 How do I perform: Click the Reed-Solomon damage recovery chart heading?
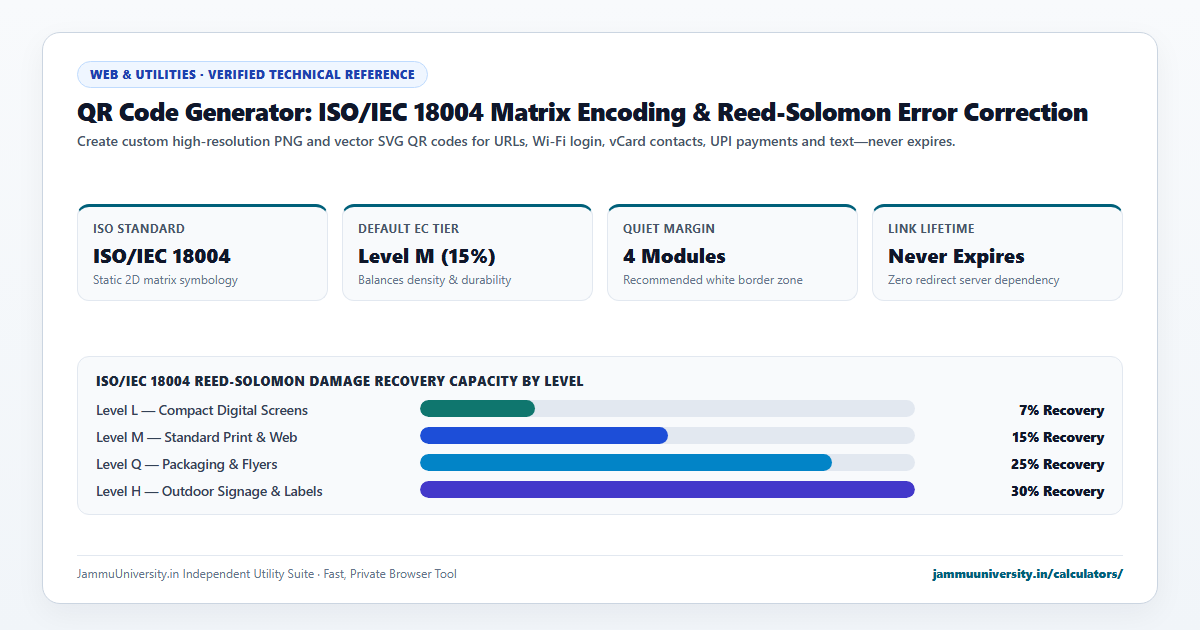340,381
